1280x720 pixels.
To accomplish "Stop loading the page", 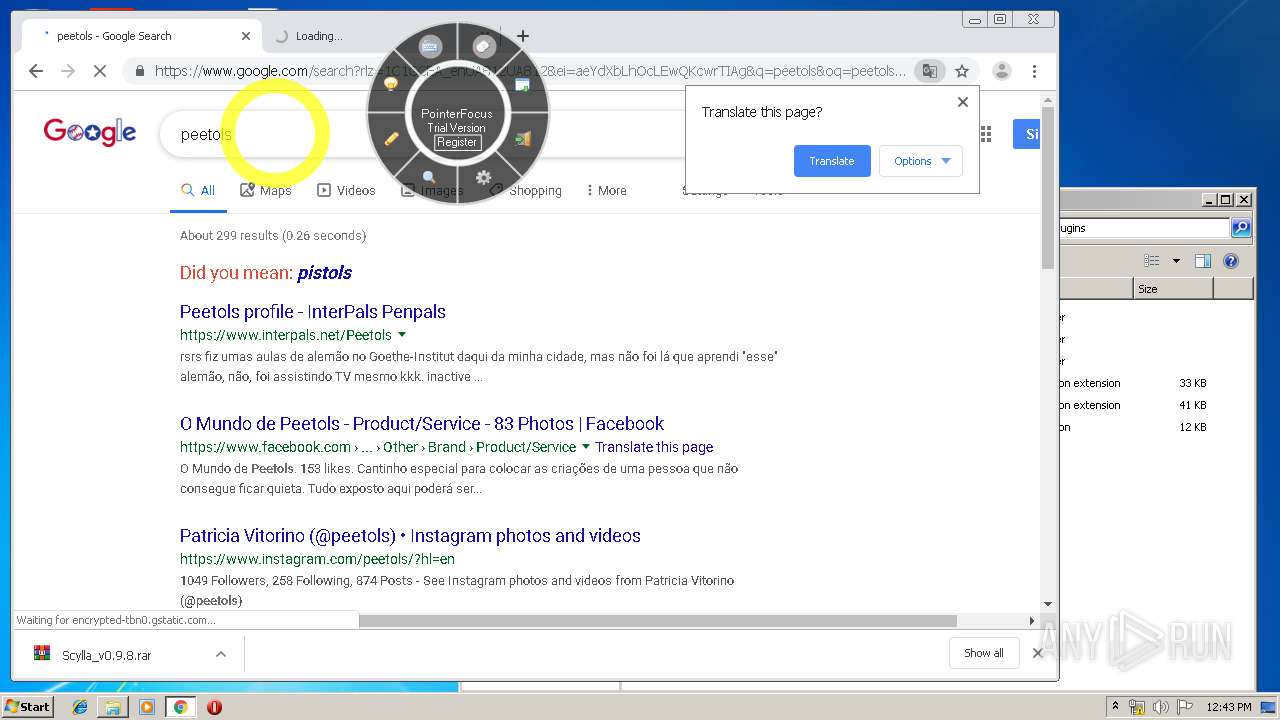I will coord(100,71).
